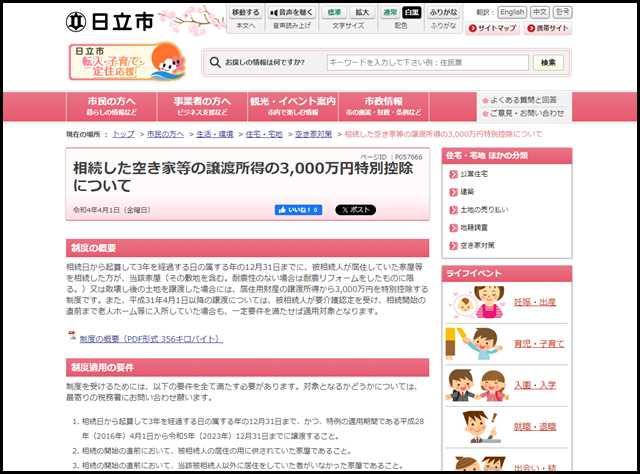This screenshot has height=474, width=640.
Task: Open the 妊娠・出産 life event link
Action: (535, 302)
